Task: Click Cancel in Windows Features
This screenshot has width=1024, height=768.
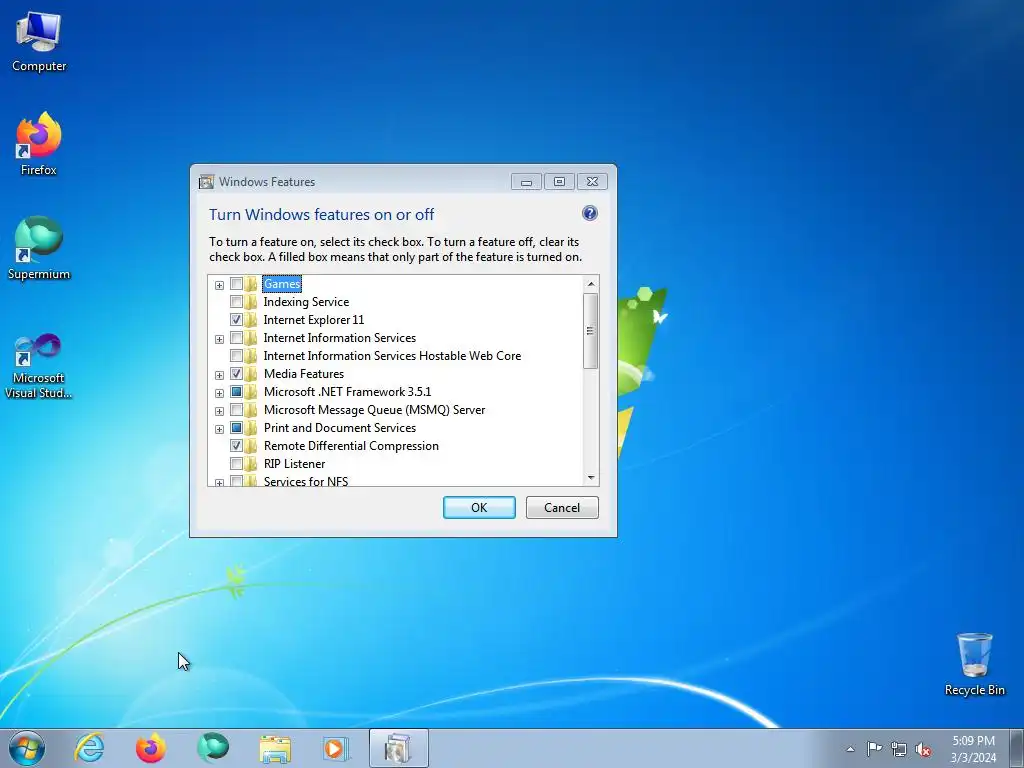Action: pos(562,507)
